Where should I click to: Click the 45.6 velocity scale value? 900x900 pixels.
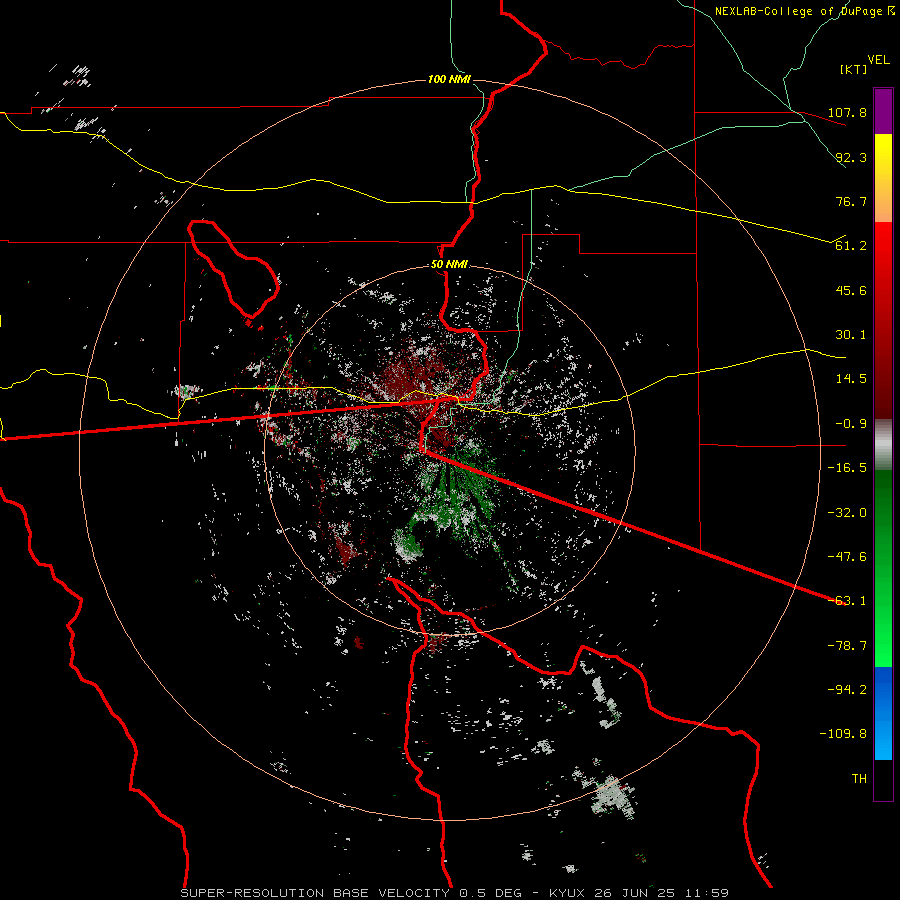pyautogui.click(x=851, y=290)
